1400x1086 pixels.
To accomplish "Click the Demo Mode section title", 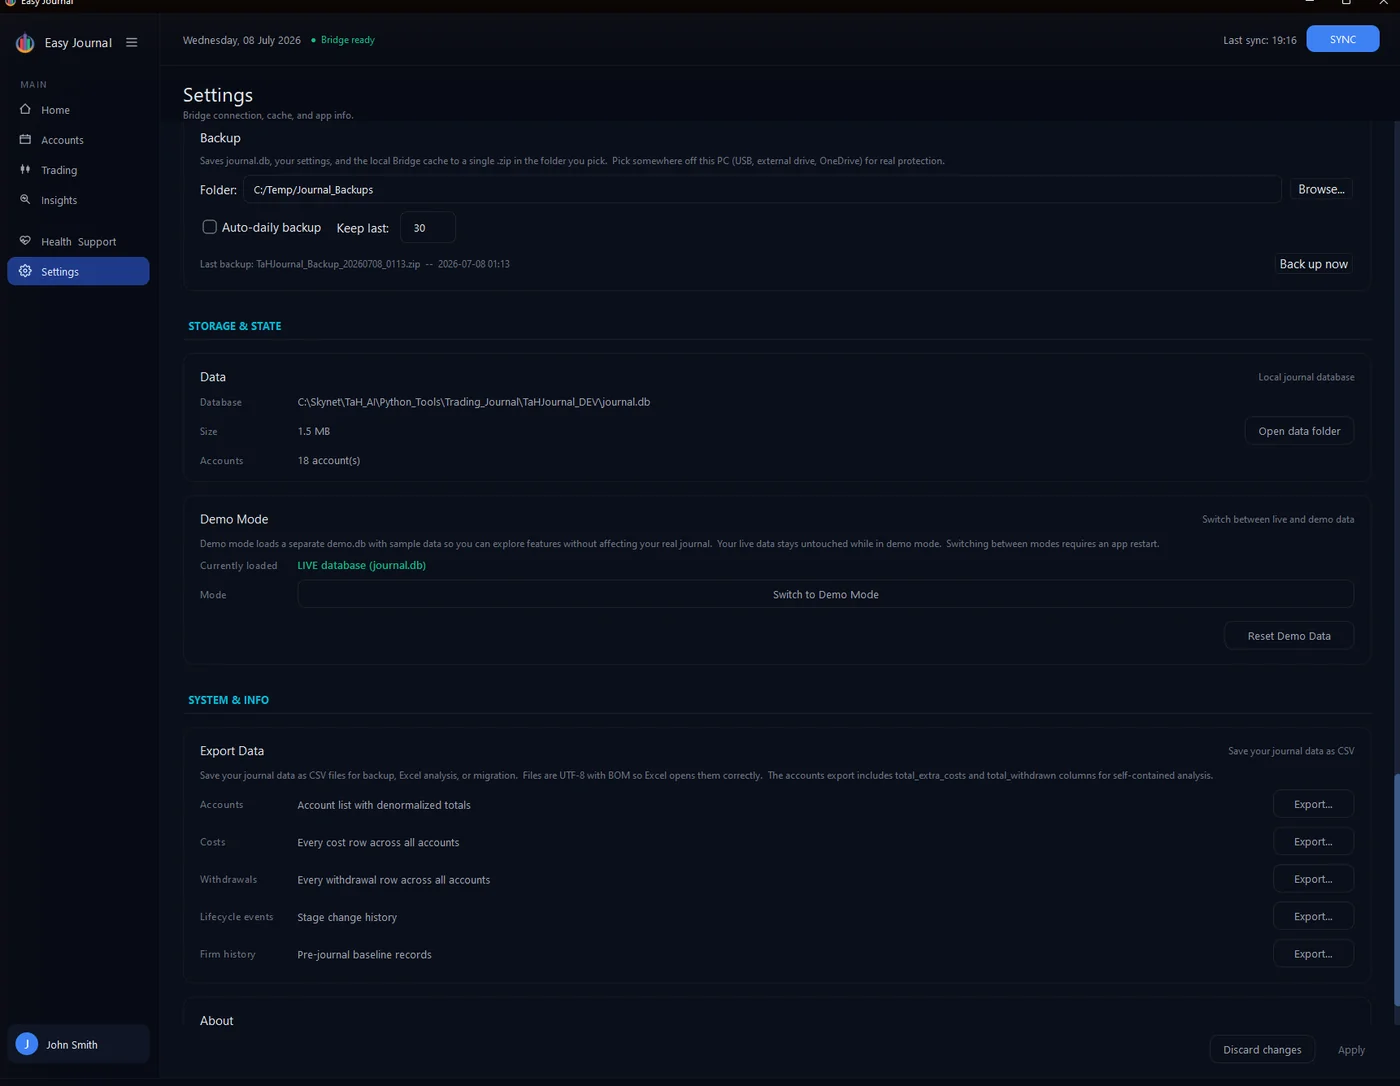I will pos(234,519).
